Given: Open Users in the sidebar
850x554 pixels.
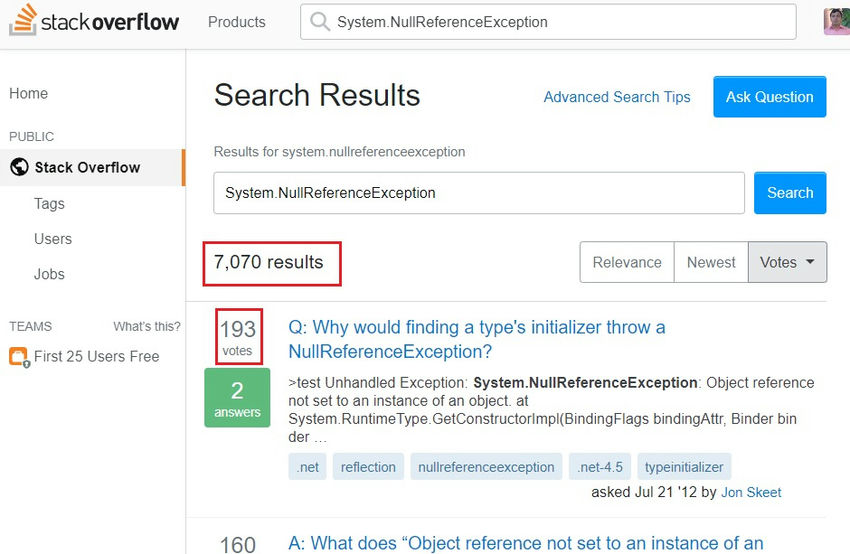Looking at the screenshot, I should [x=53, y=239].
